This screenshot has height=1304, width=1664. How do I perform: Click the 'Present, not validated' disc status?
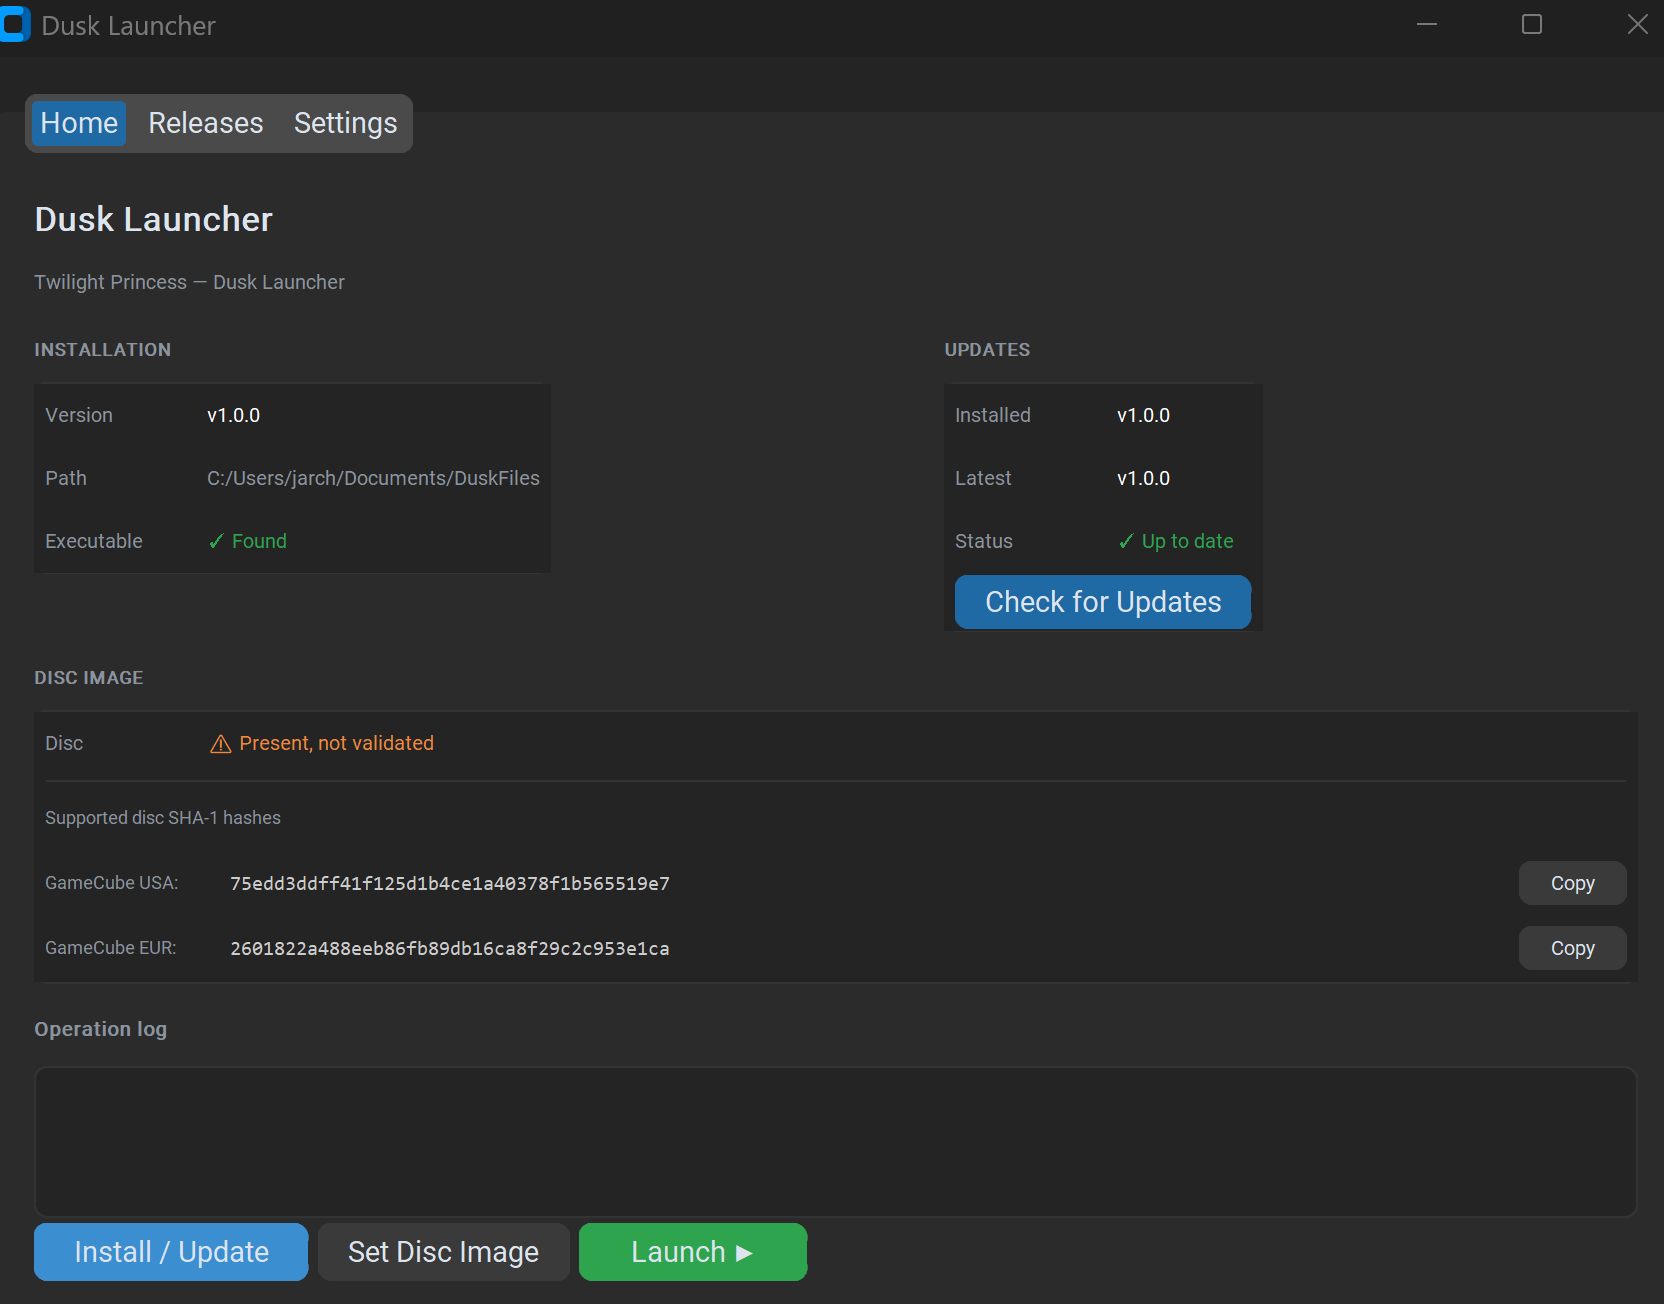(336, 743)
